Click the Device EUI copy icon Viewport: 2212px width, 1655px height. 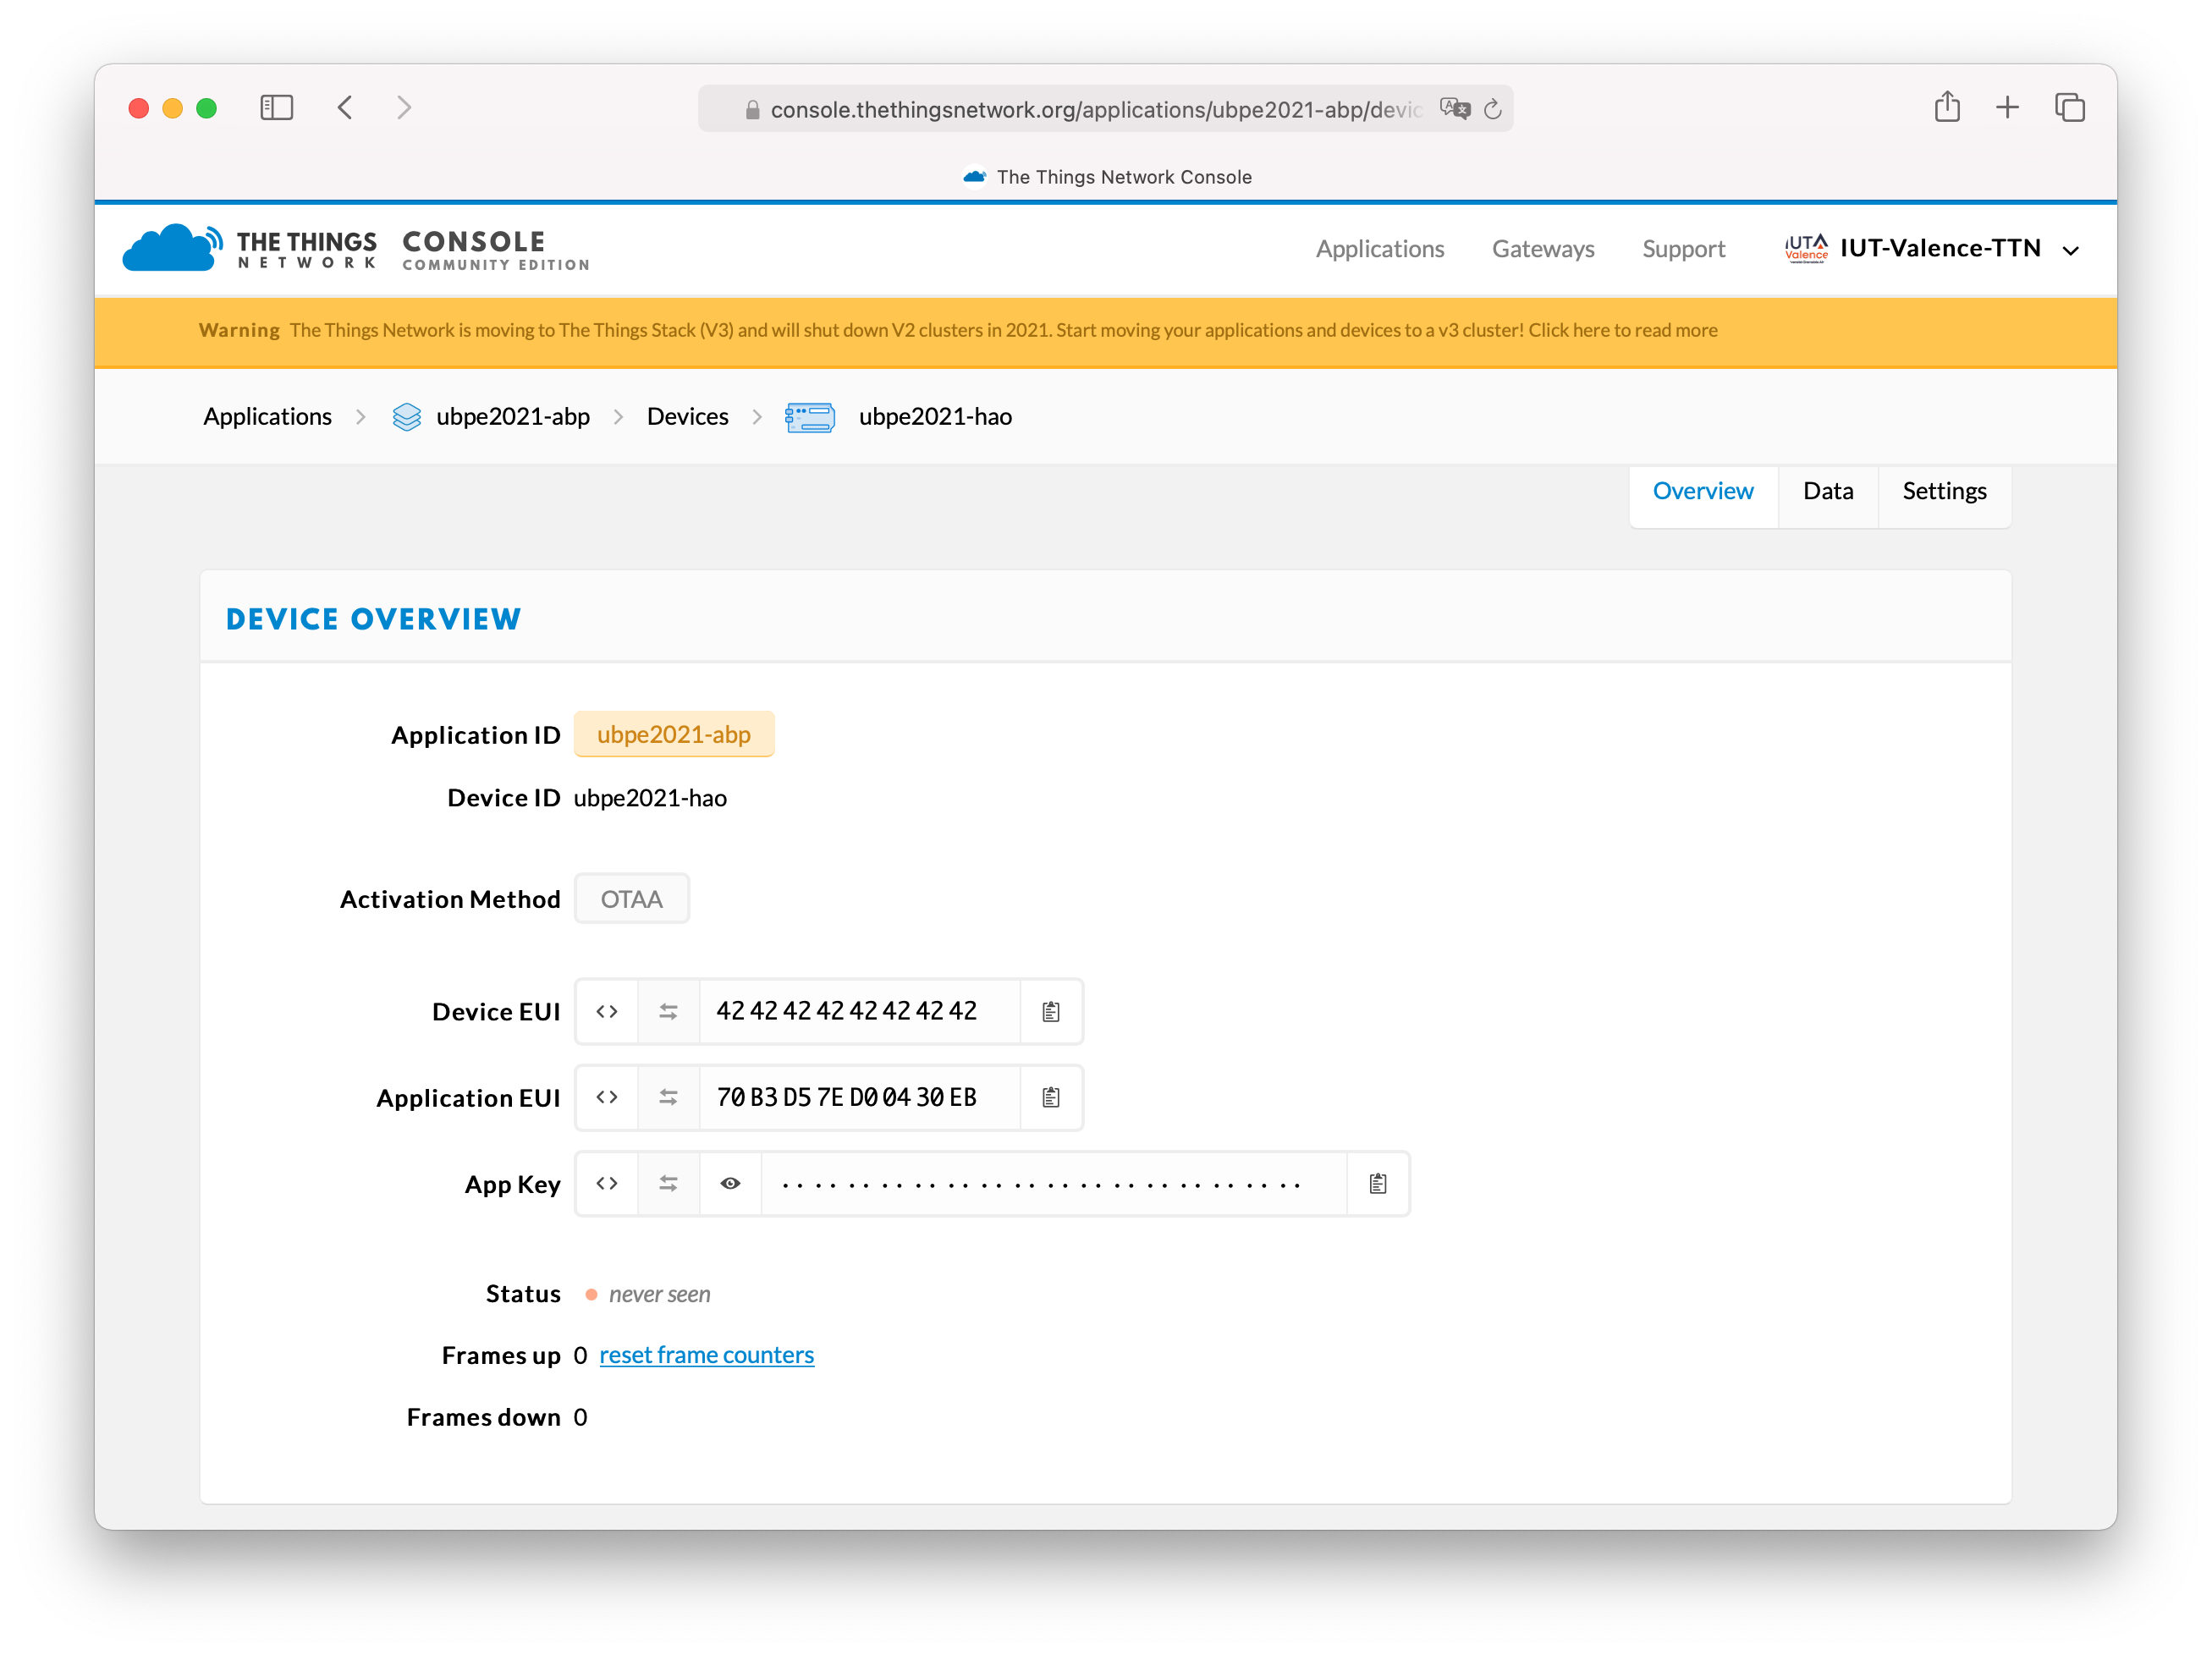tap(1052, 1010)
